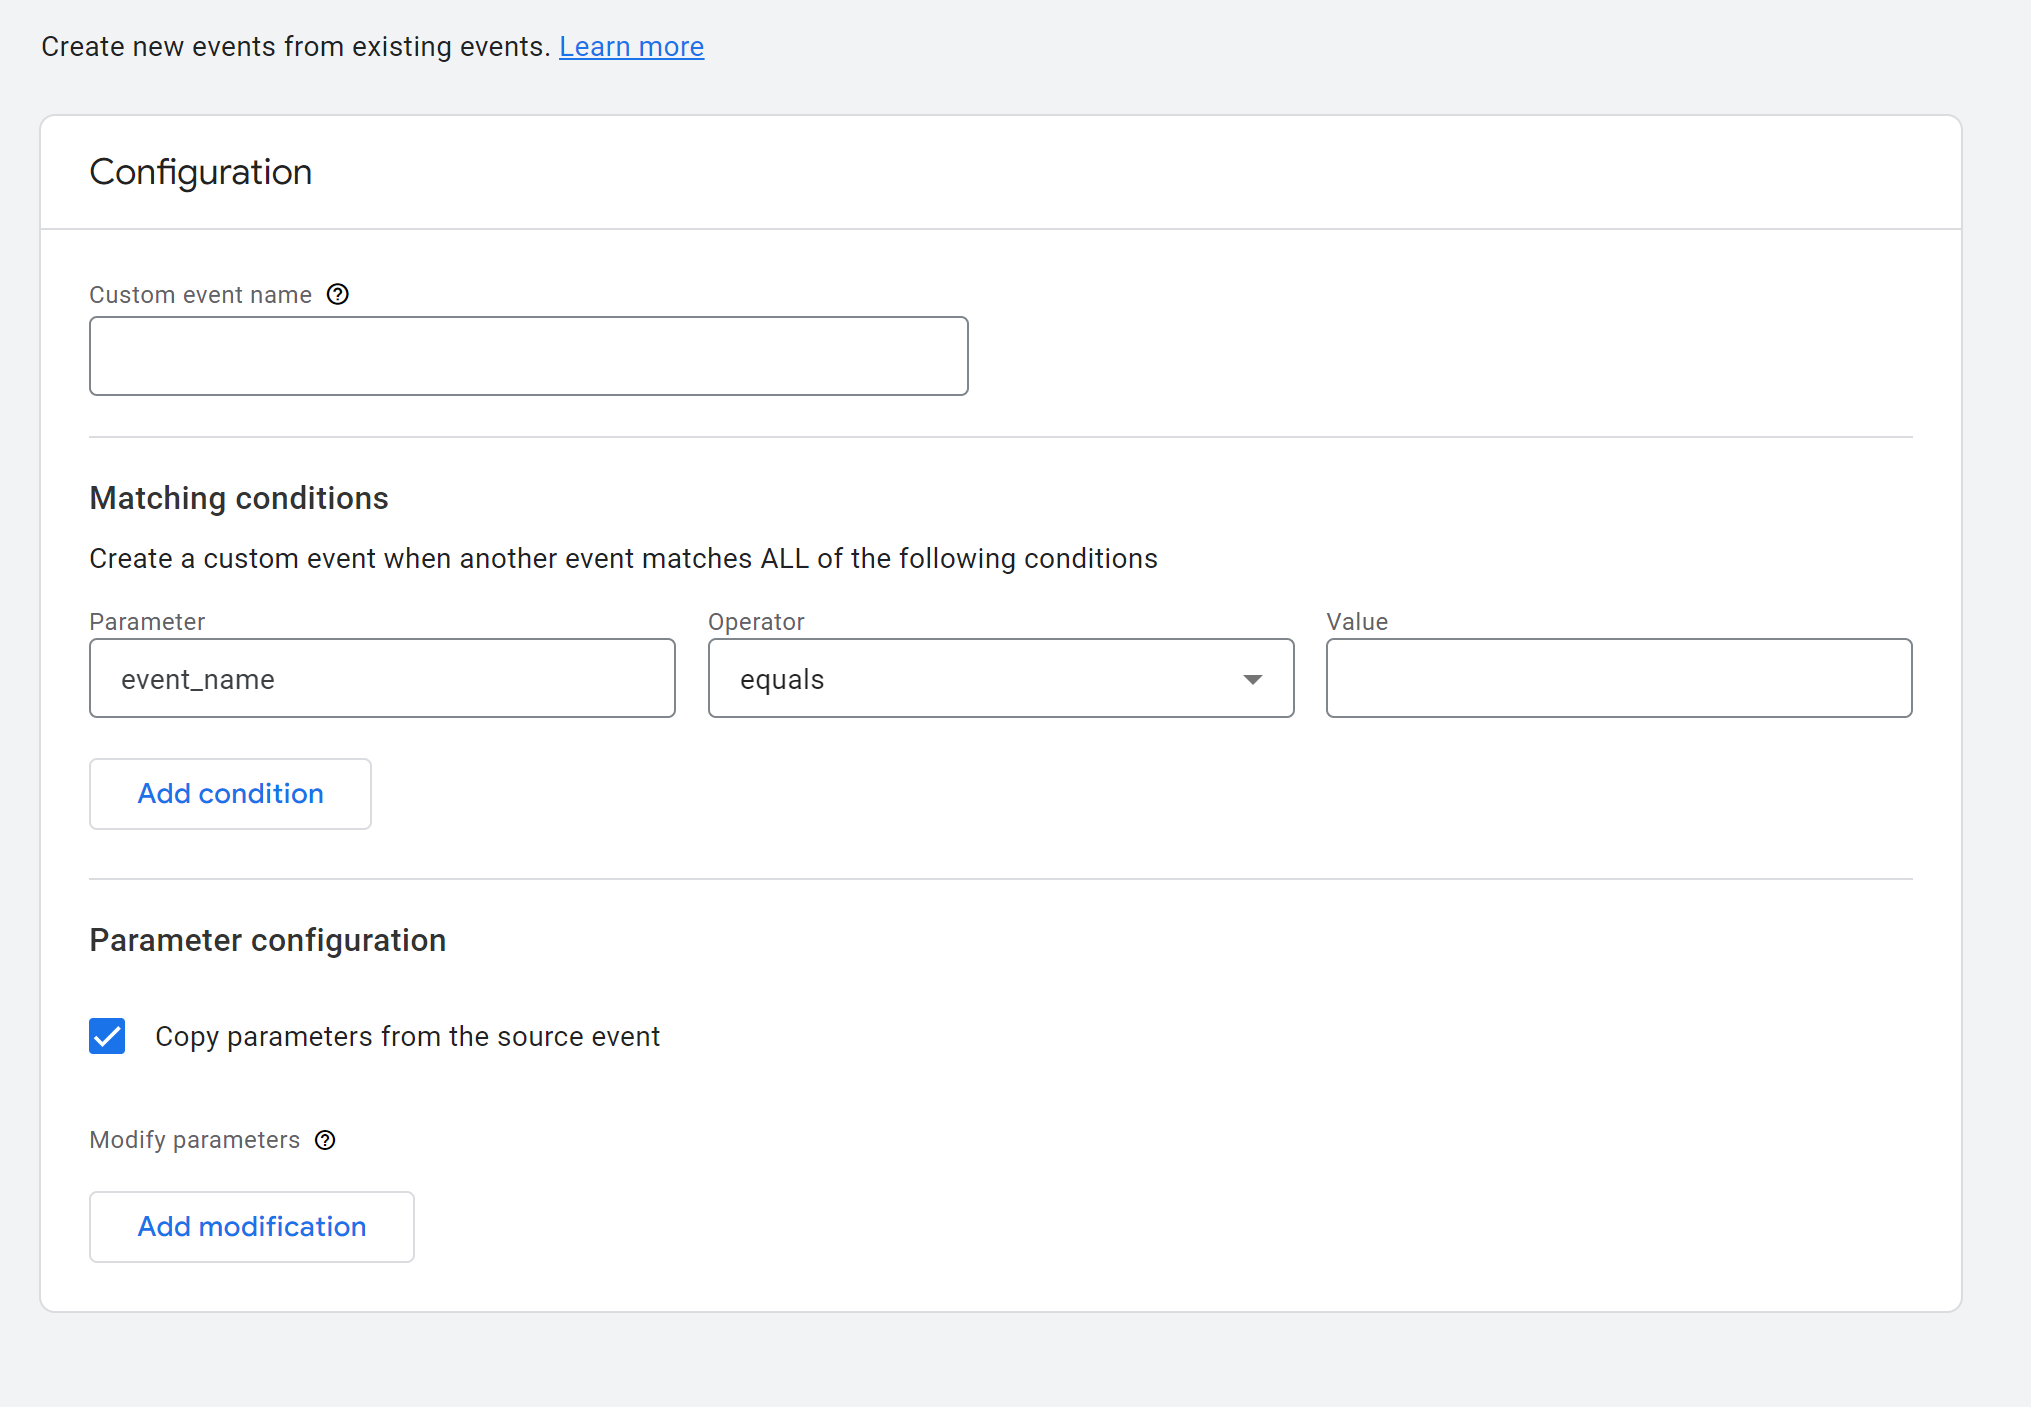Click the Matching conditions heading
Image resolution: width=2031 pixels, height=1407 pixels.
[x=238, y=498]
